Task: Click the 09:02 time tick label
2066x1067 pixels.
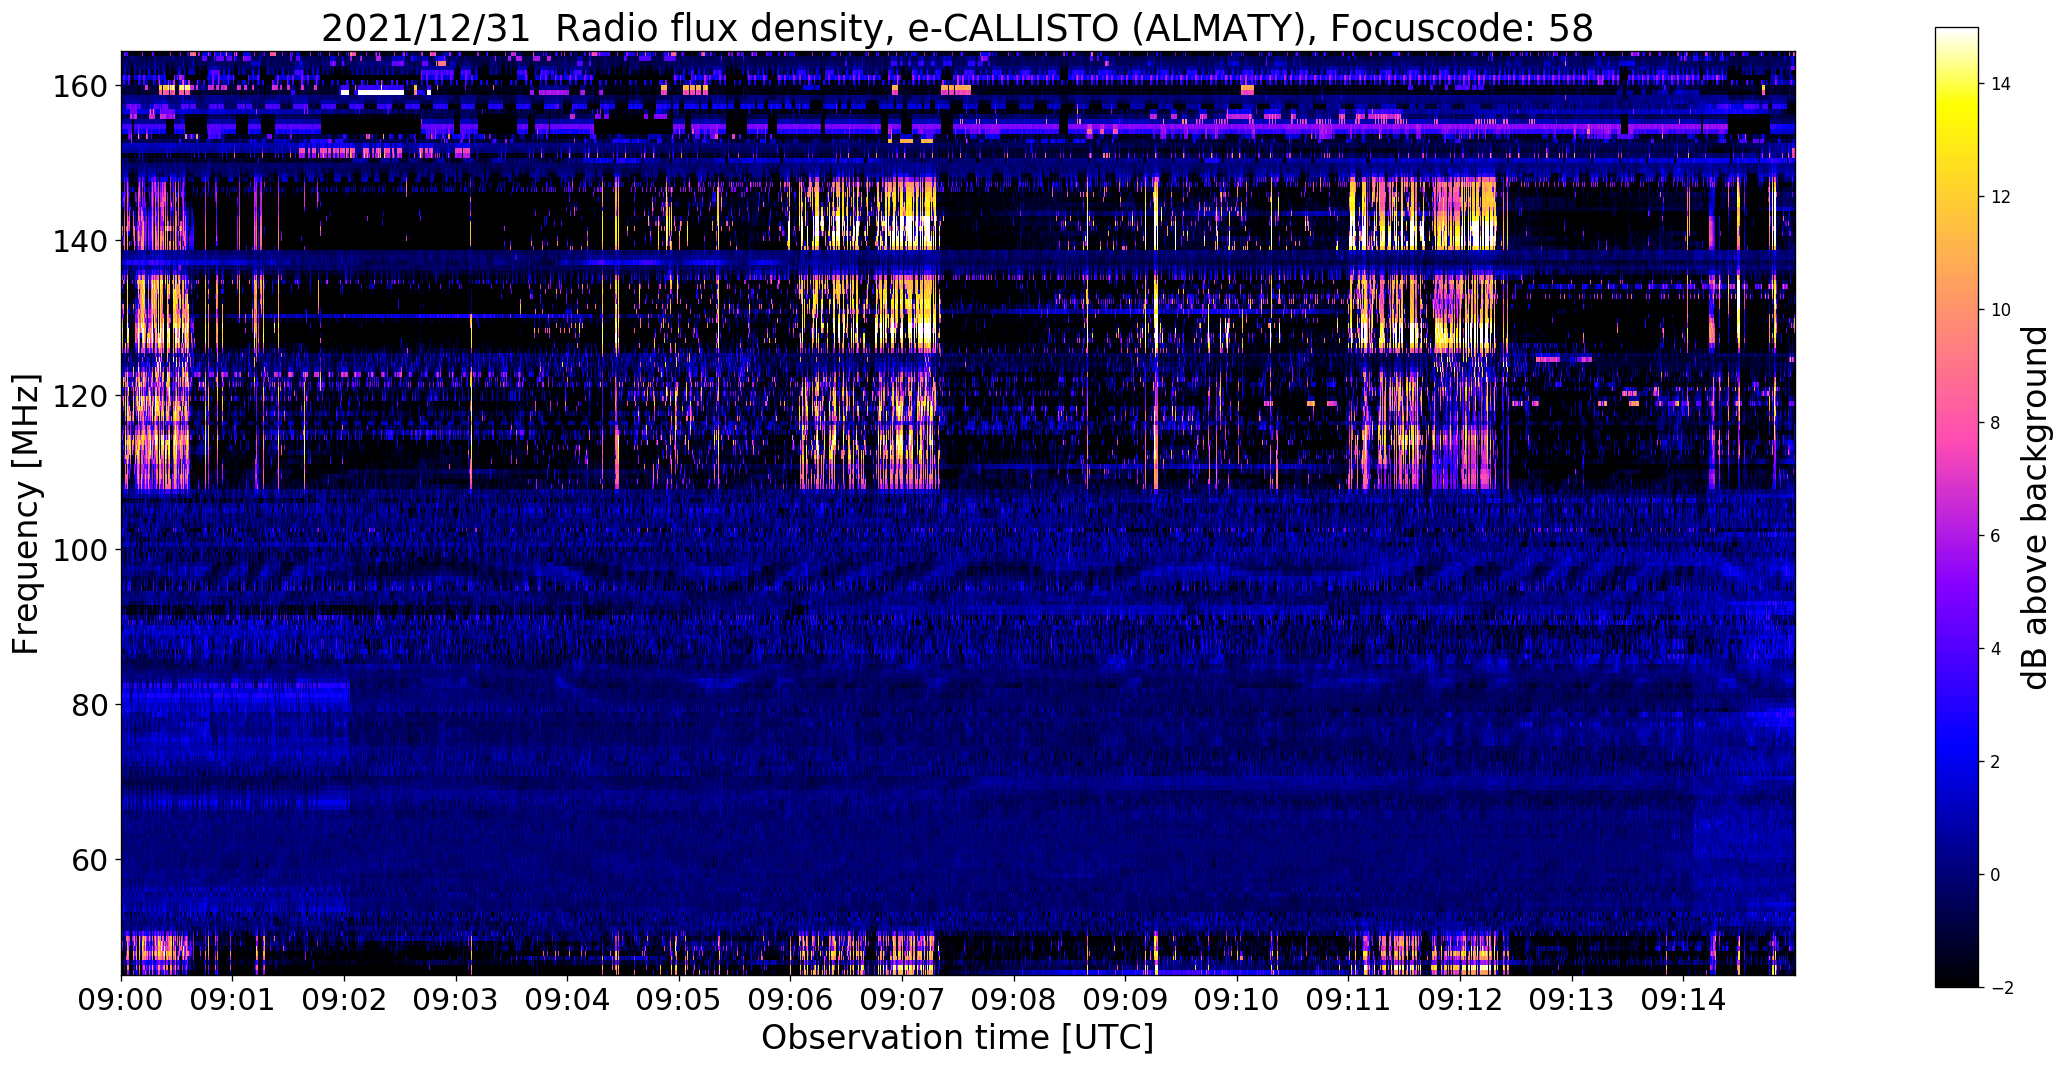Action: click(x=345, y=999)
